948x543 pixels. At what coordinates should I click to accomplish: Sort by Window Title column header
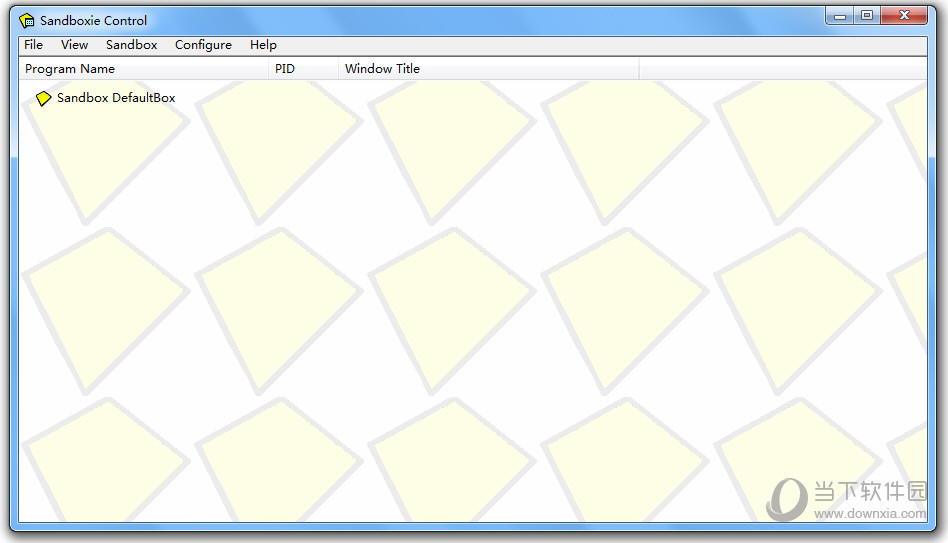[x=489, y=69]
